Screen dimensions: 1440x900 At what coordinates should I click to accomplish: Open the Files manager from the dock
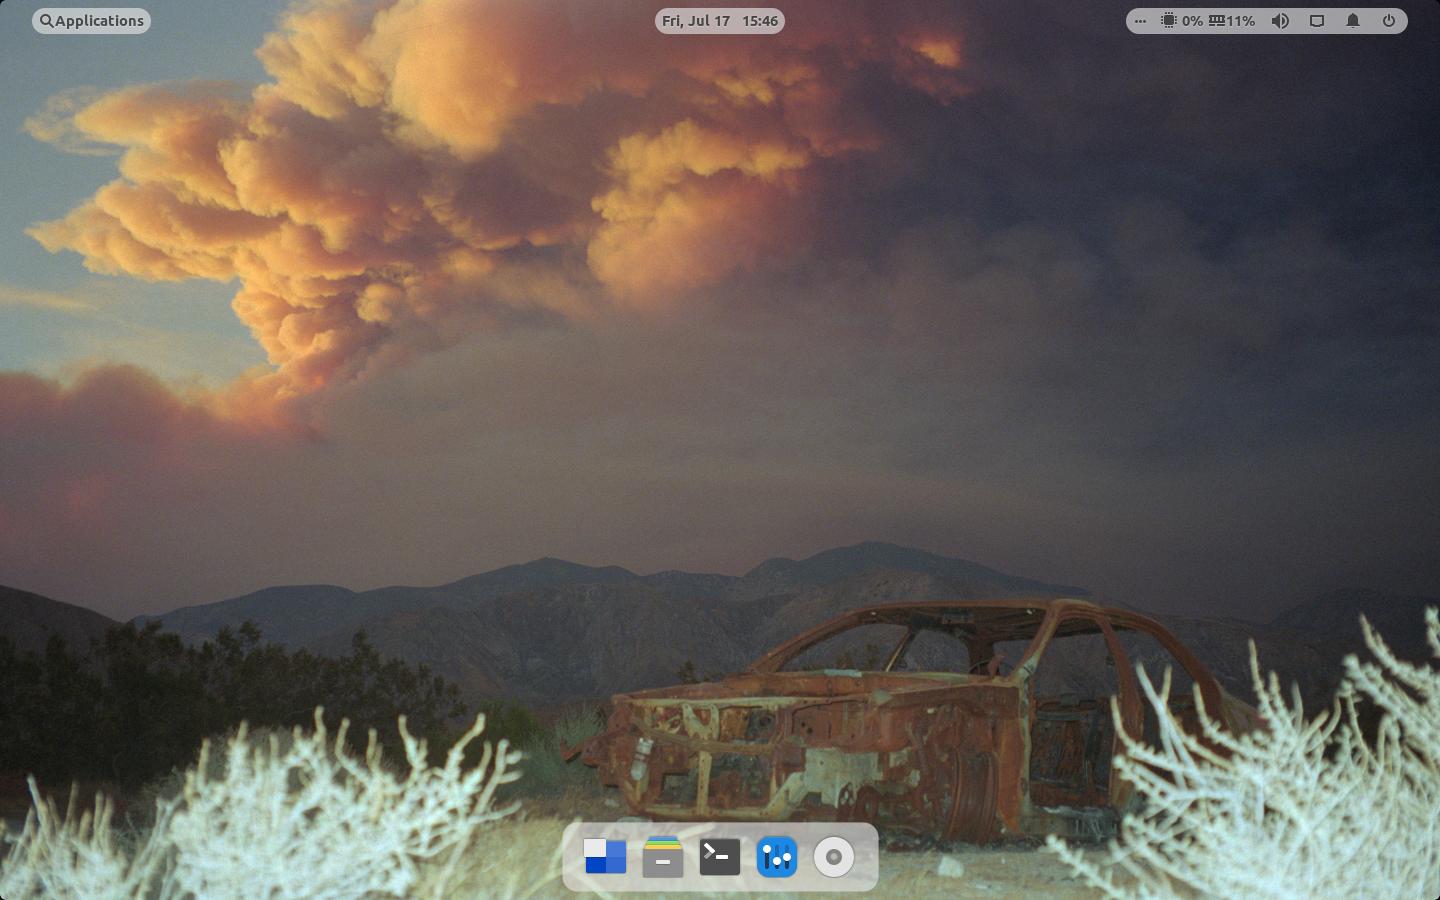point(662,857)
